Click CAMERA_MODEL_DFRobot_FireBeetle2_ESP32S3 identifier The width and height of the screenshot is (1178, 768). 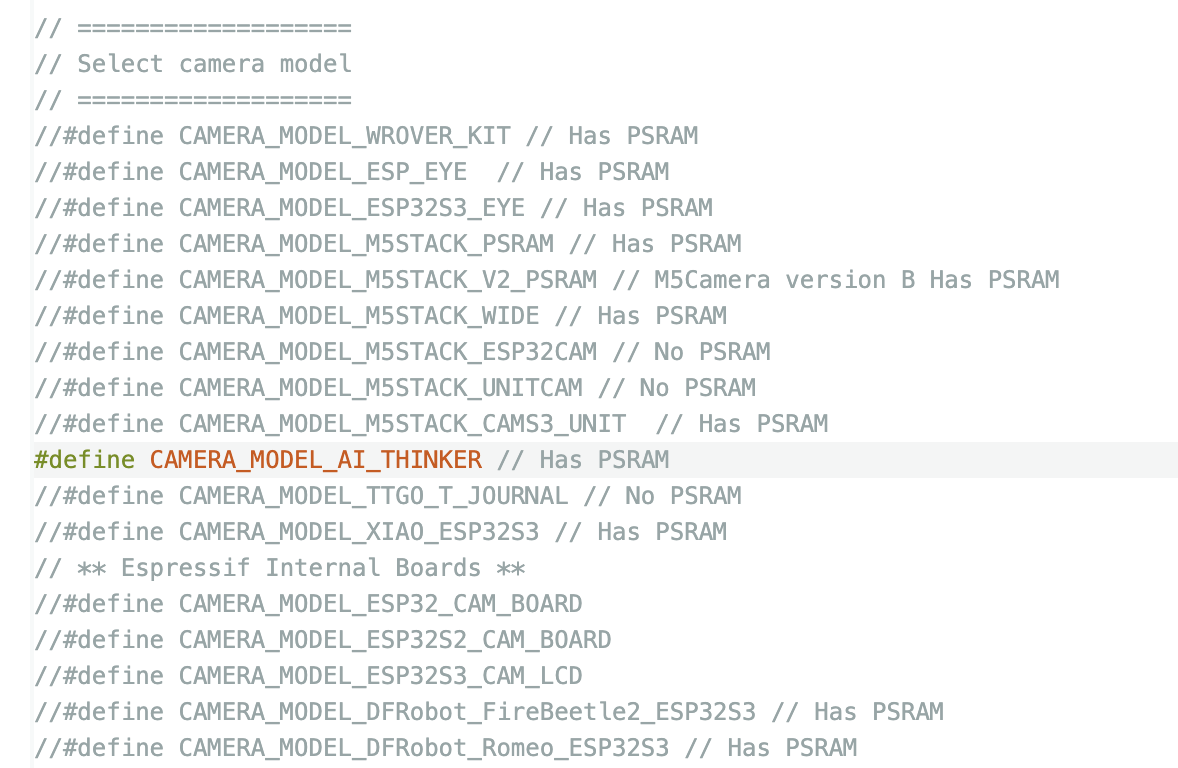pos(467,712)
